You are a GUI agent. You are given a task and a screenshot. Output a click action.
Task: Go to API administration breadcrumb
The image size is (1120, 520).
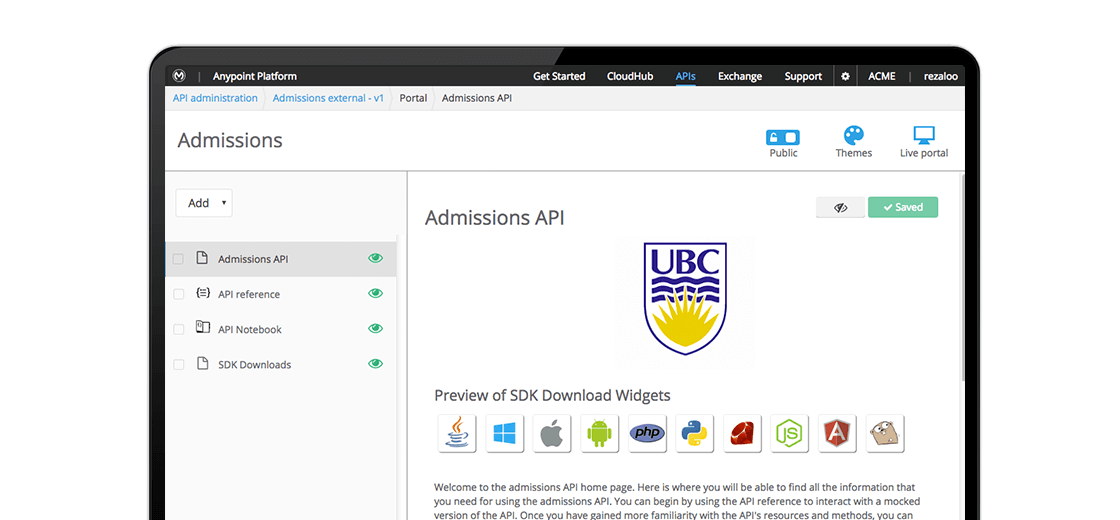tap(215, 98)
